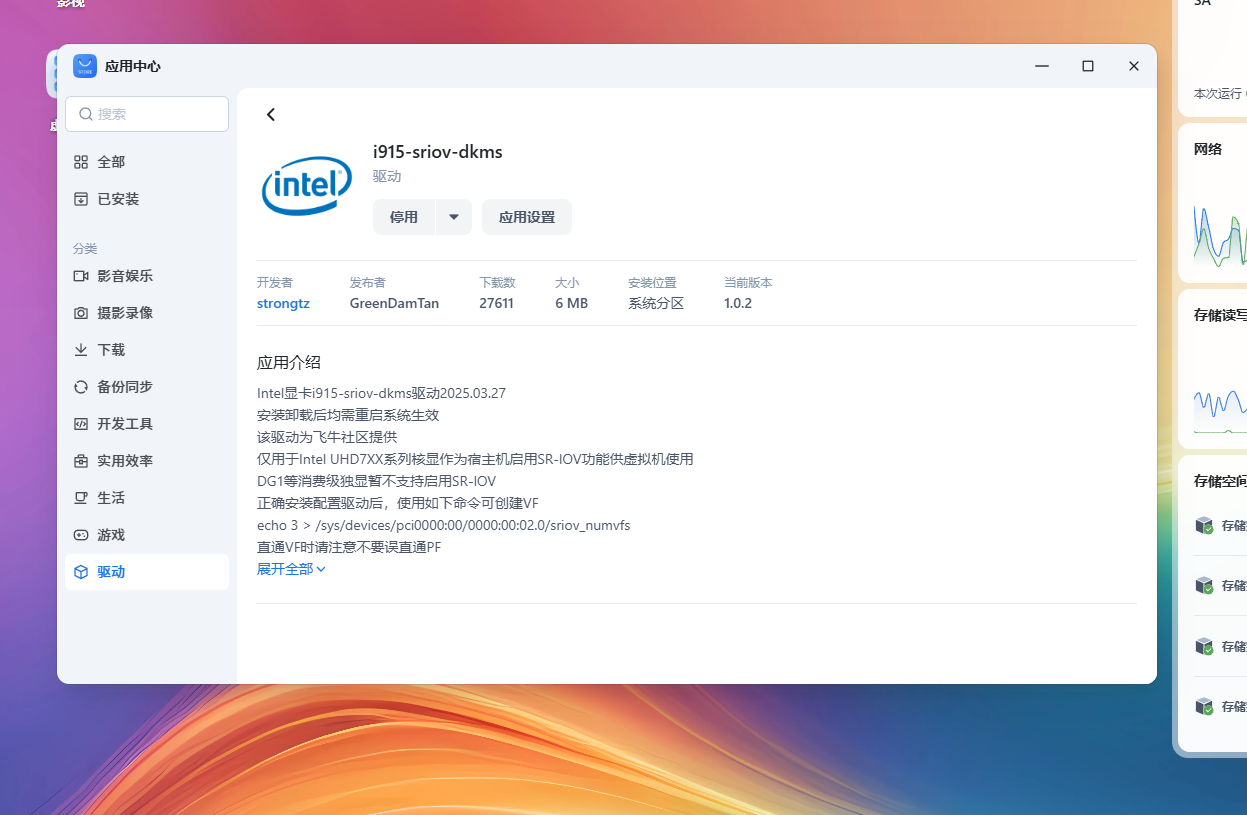Click the first storage volume icon in 存储空间
1247x815 pixels.
[x=1204, y=526]
